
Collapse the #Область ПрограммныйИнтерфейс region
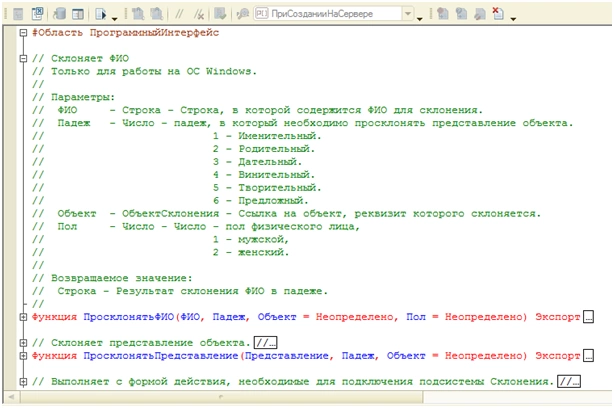[23, 32]
